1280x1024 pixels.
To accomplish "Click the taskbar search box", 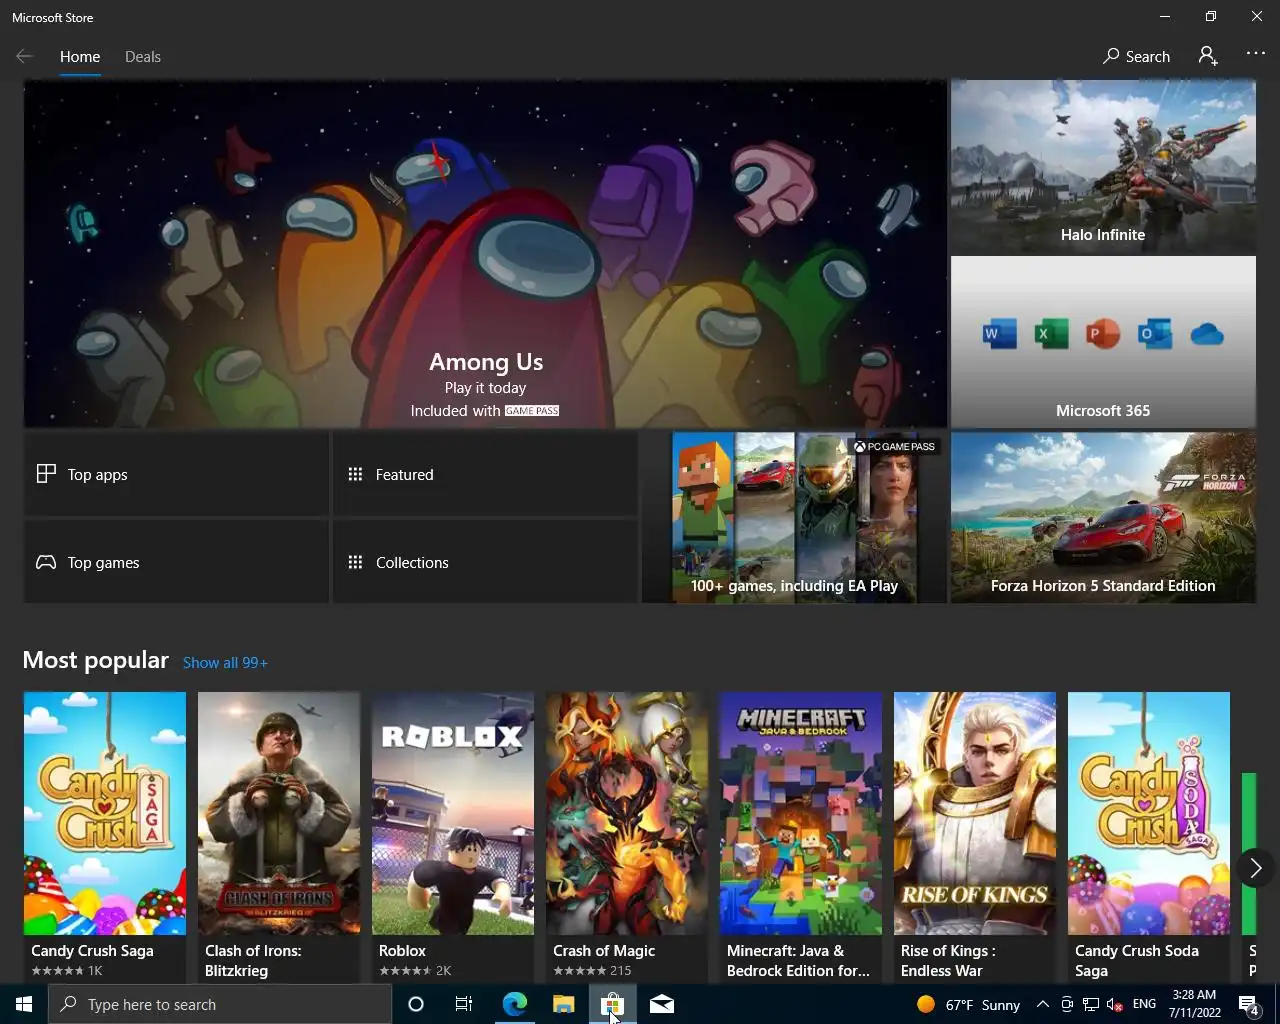I will click(x=220, y=1004).
